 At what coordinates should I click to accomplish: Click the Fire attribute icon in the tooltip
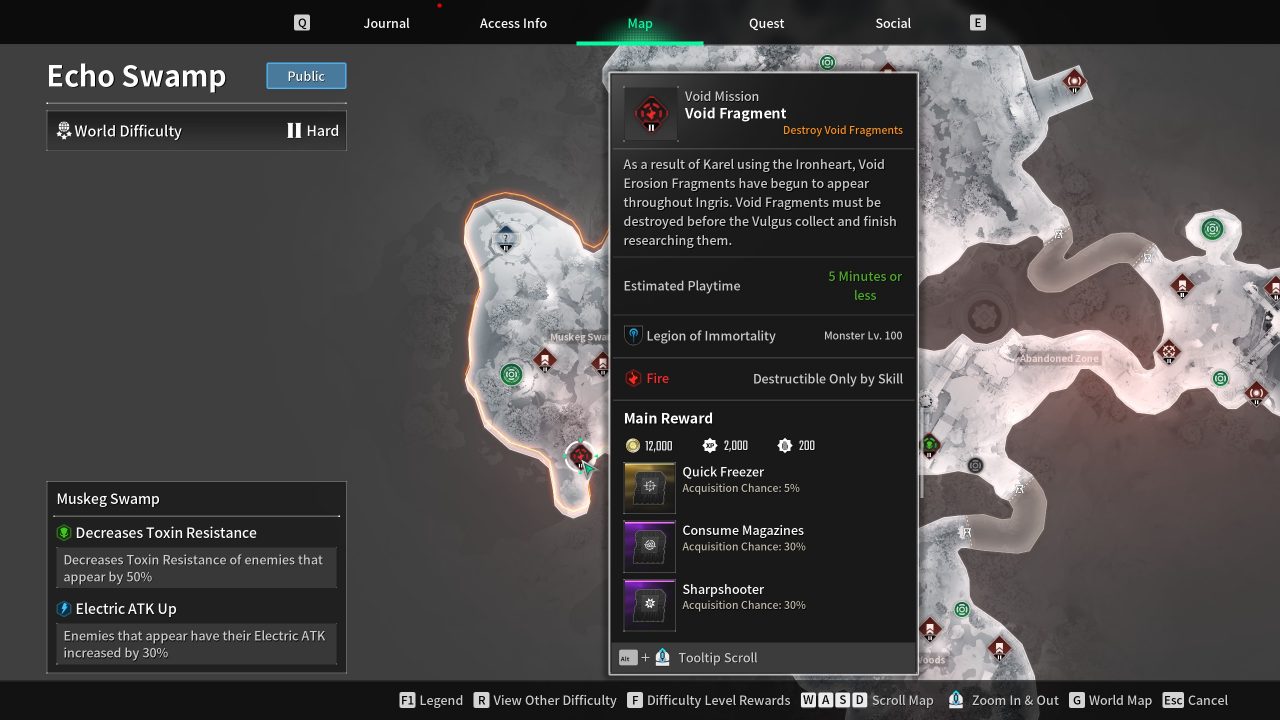(x=633, y=378)
